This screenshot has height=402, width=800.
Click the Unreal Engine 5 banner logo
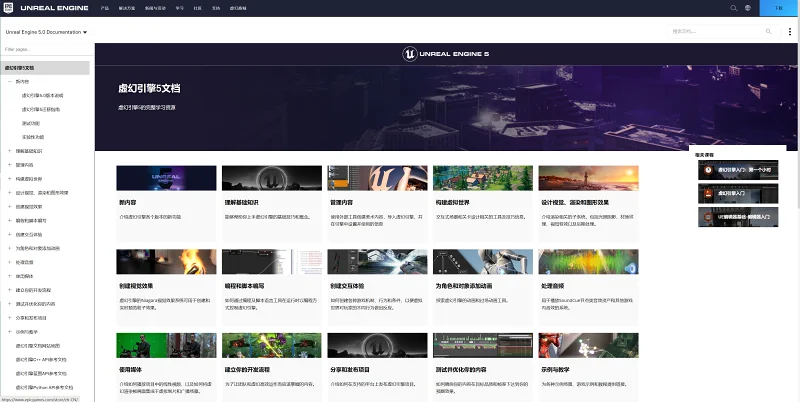pyautogui.click(x=445, y=54)
